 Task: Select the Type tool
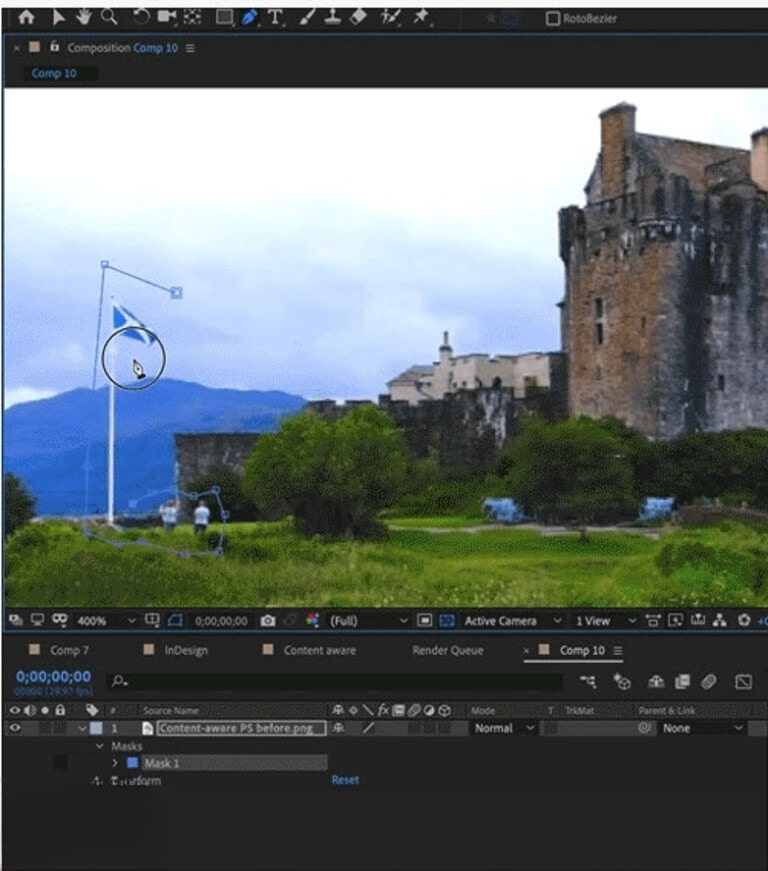275,17
